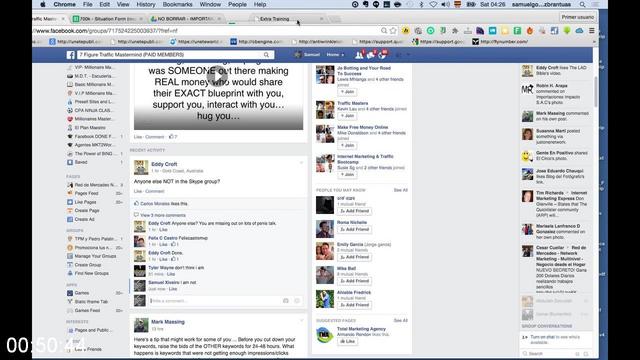The image size is (640, 360).
Task: Attach a photo with the comment camera icon
Action: click(286, 301)
